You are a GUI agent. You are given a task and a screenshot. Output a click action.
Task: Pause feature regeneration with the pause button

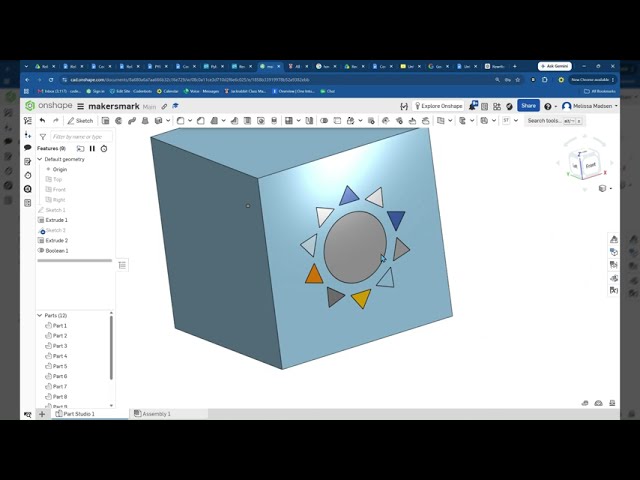[x=92, y=149]
